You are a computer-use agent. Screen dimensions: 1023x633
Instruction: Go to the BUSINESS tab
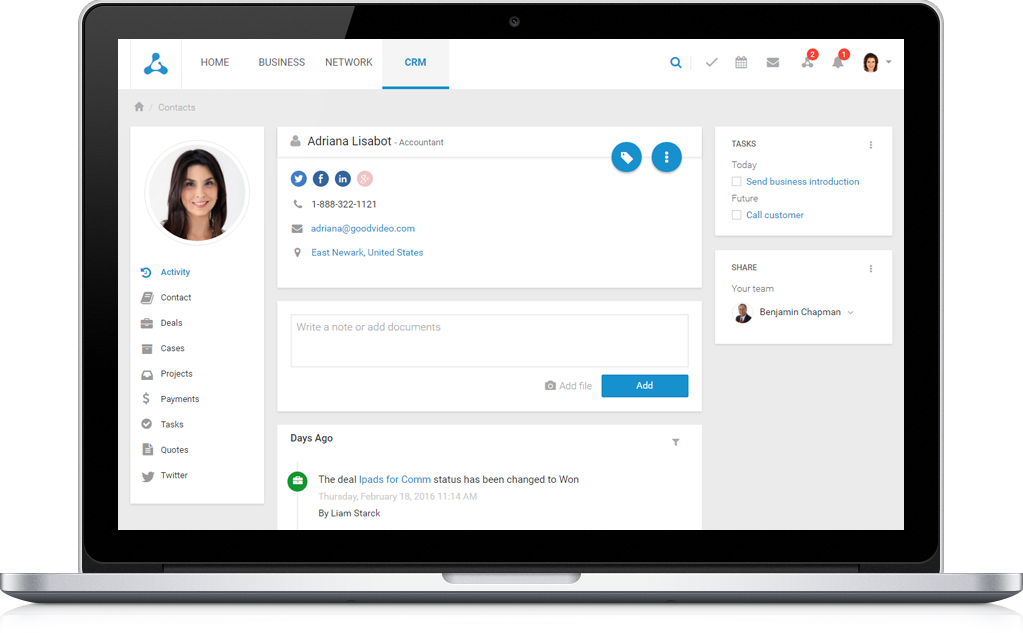pyautogui.click(x=282, y=63)
